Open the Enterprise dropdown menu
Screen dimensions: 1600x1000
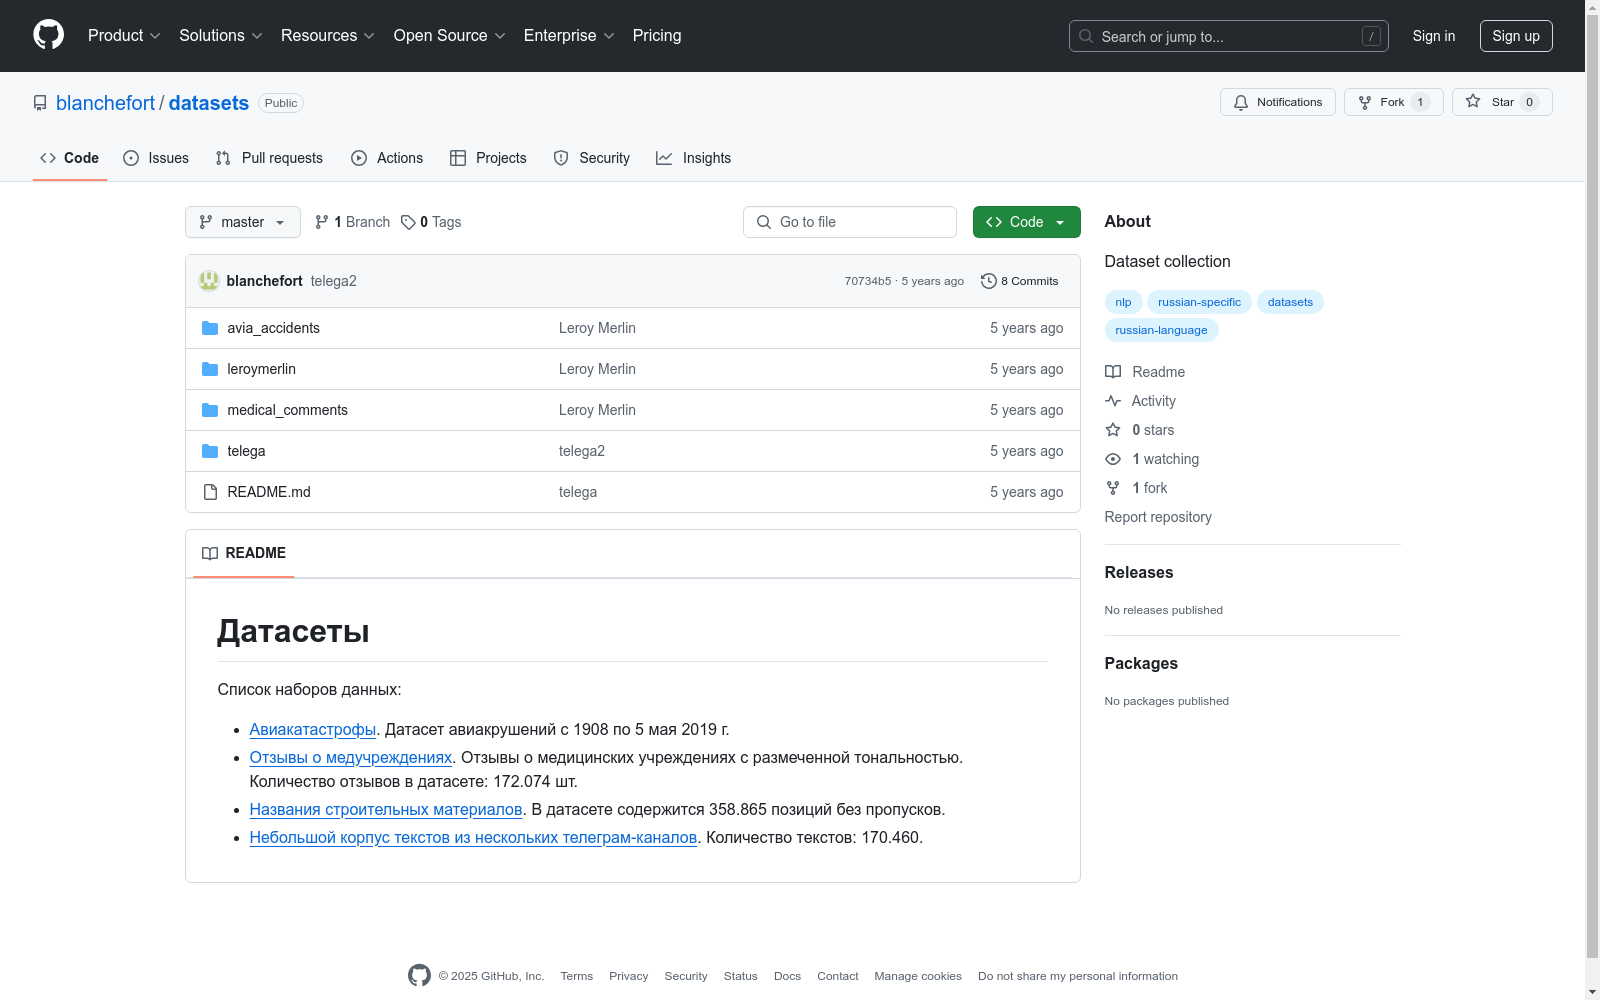tap(569, 35)
